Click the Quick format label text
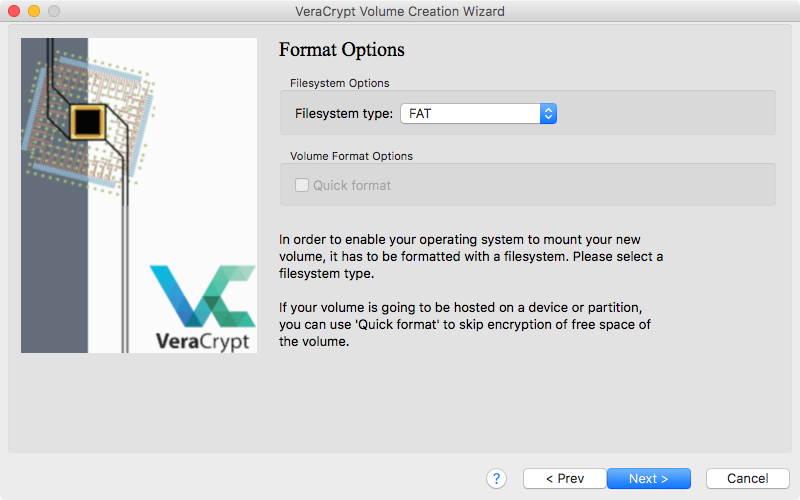Image resolution: width=800 pixels, height=500 pixels. click(352, 185)
